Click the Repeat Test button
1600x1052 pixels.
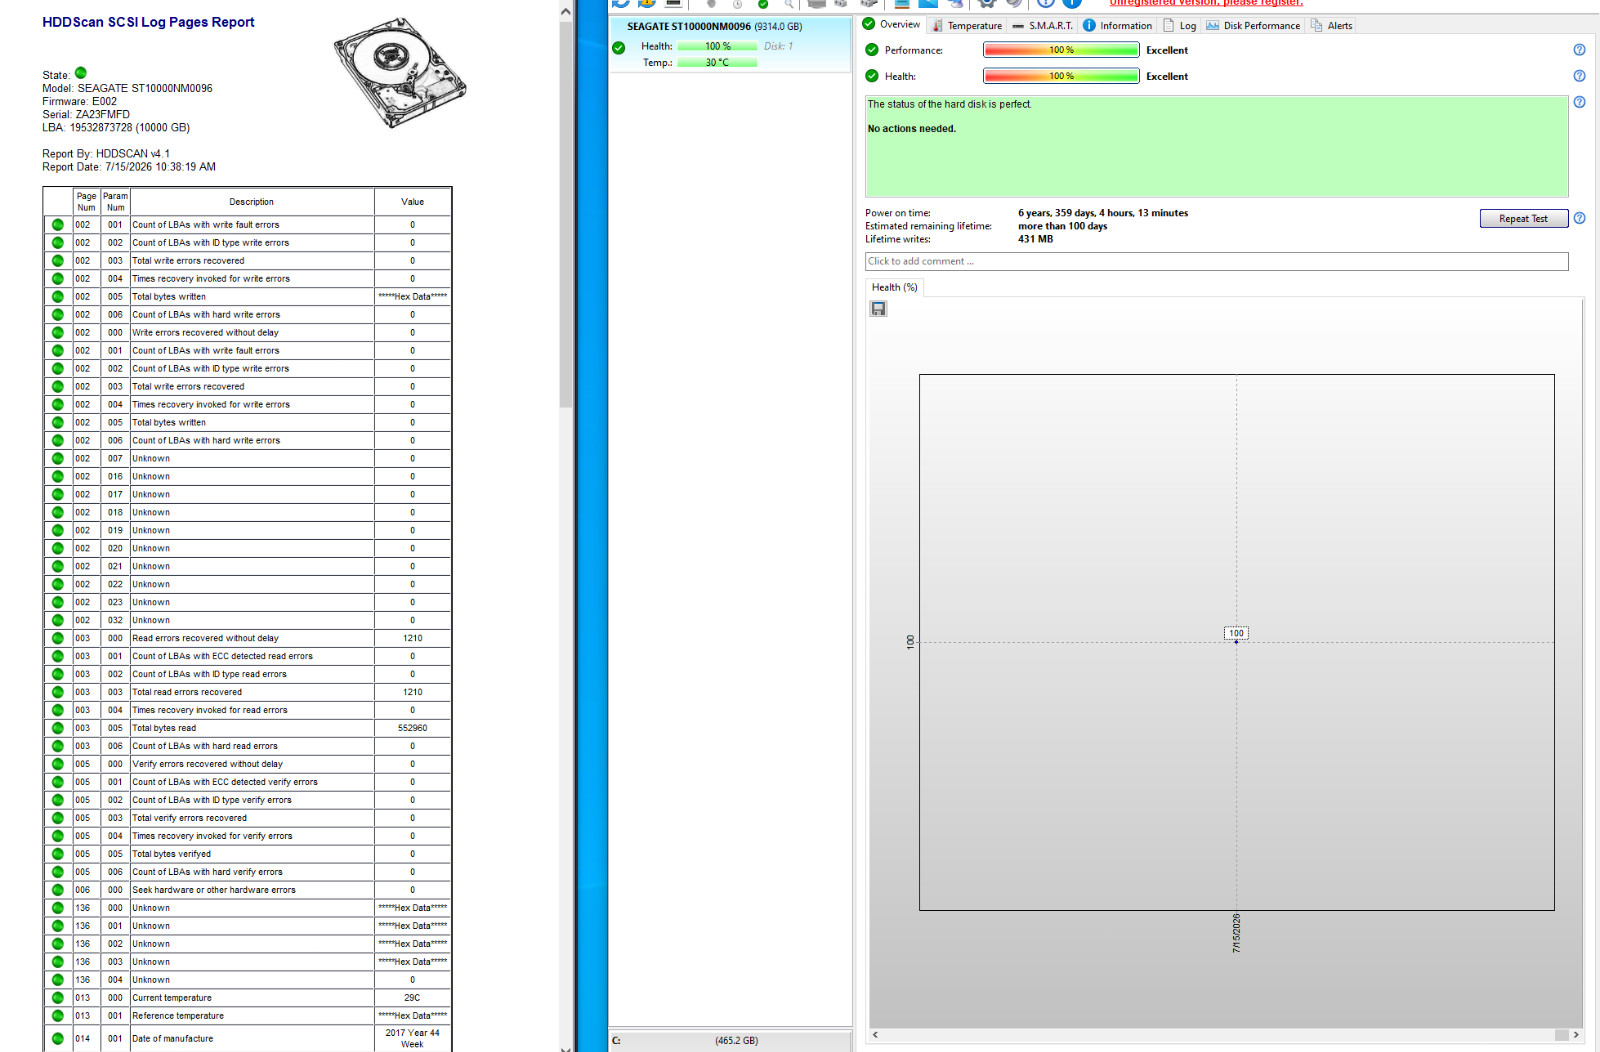click(1523, 219)
